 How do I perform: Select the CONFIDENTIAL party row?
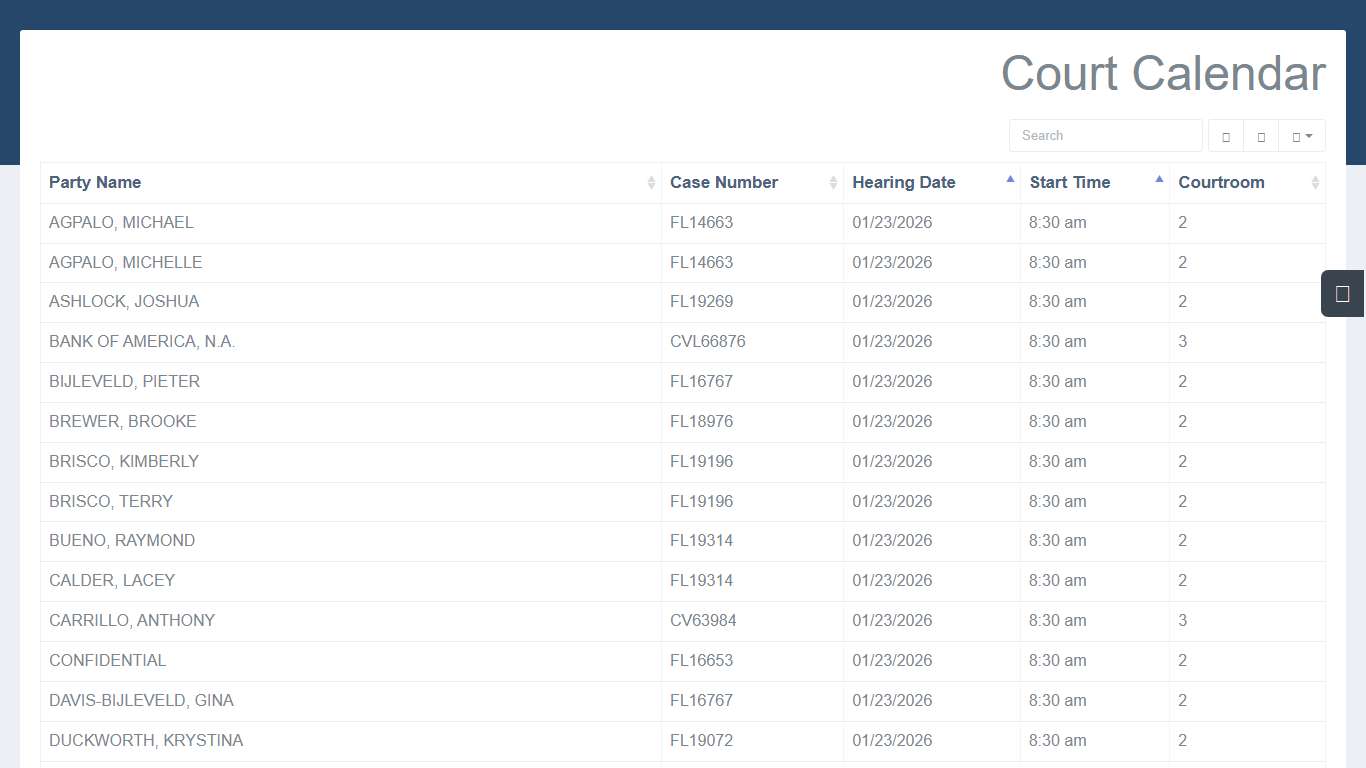pyautogui.click(x=108, y=661)
